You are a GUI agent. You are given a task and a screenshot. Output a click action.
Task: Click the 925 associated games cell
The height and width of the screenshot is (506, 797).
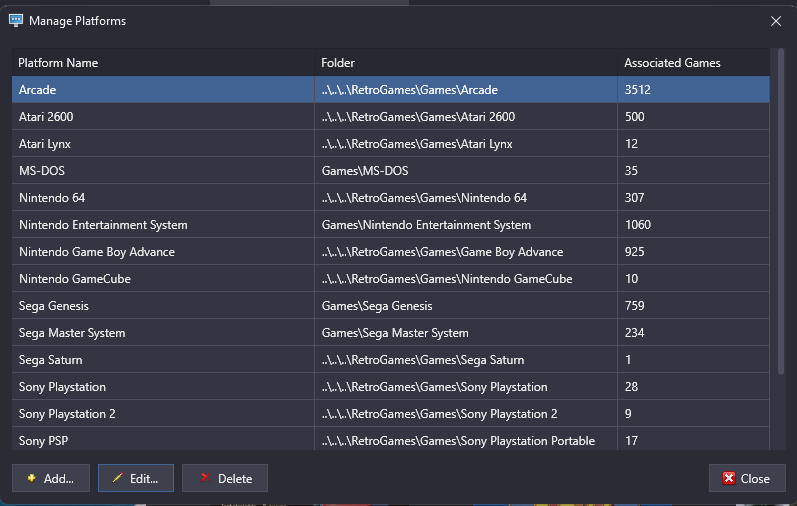[x=693, y=251]
